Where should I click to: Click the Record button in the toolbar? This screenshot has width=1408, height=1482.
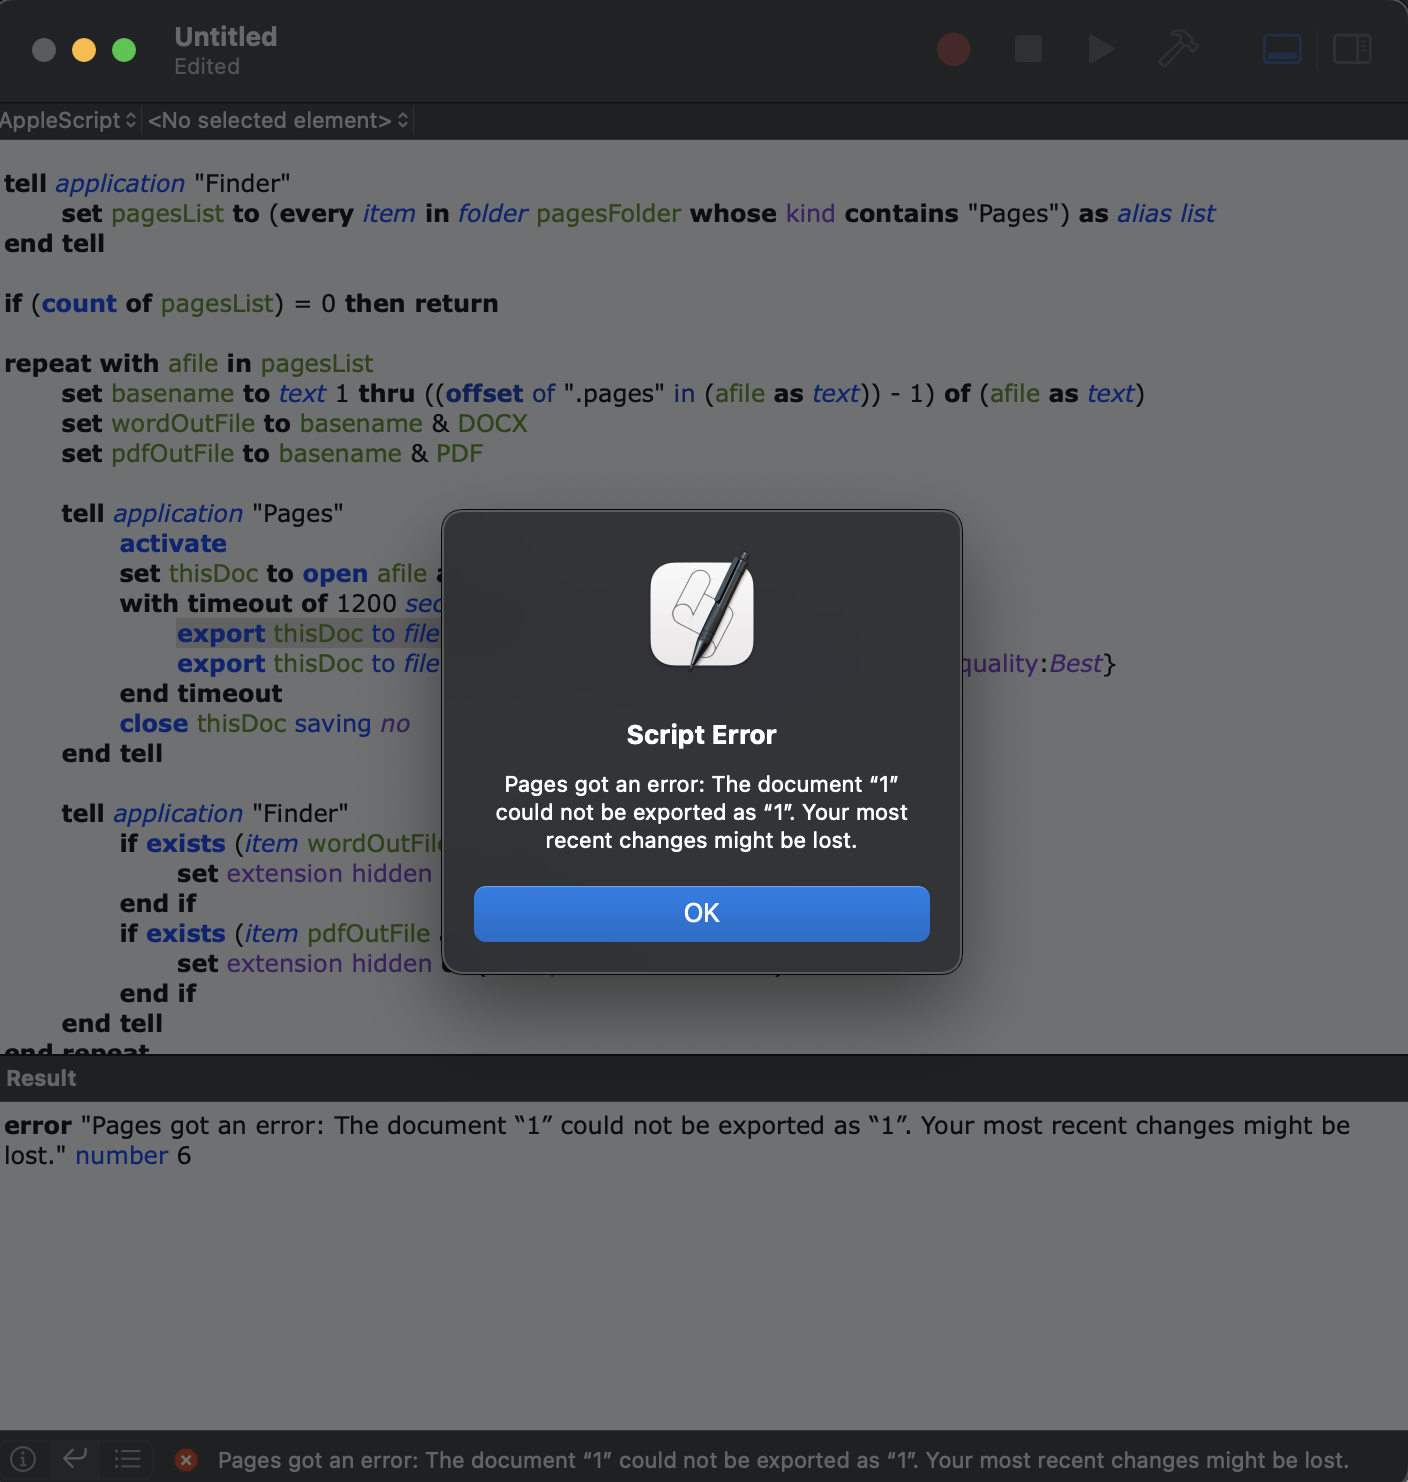[953, 49]
